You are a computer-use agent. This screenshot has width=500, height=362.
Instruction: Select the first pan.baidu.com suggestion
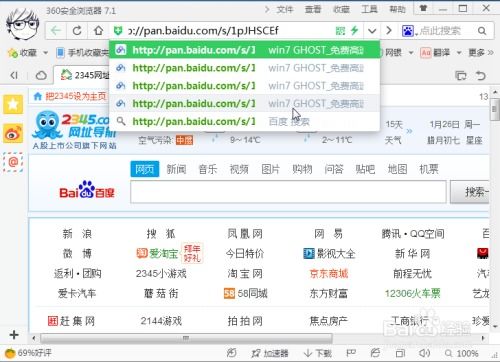pyautogui.click(x=244, y=50)
